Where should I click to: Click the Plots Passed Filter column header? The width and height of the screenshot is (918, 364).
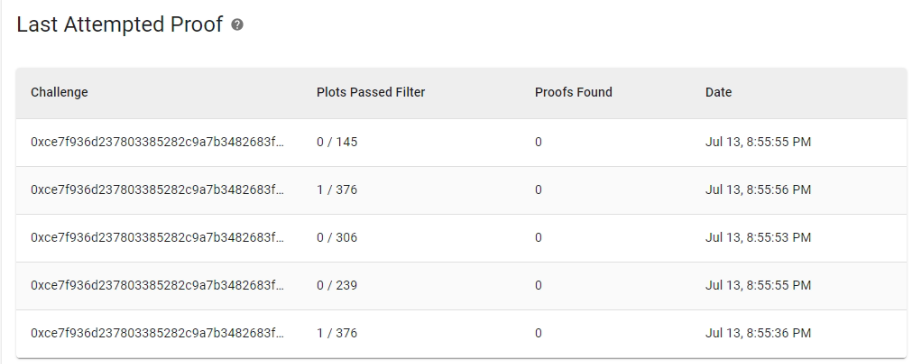(371, 92)
